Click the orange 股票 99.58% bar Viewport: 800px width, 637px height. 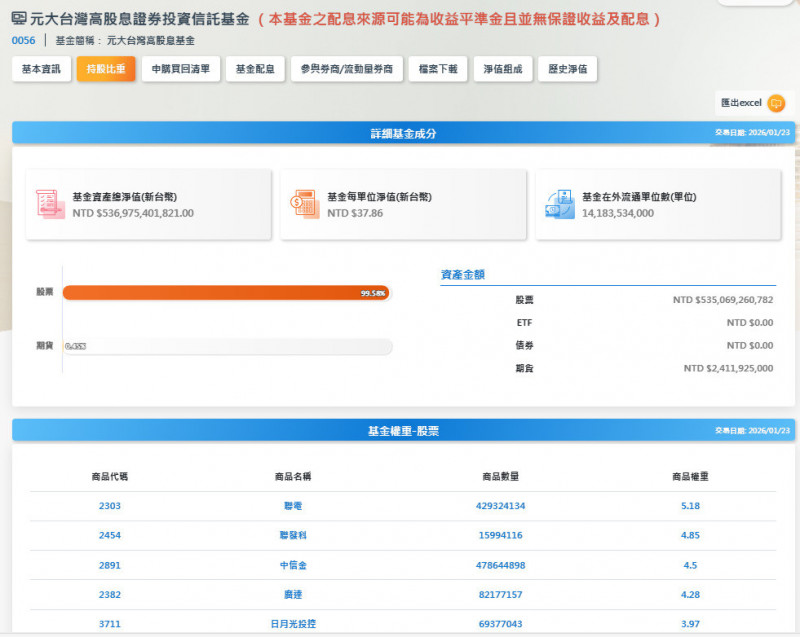tap(226, 293)
